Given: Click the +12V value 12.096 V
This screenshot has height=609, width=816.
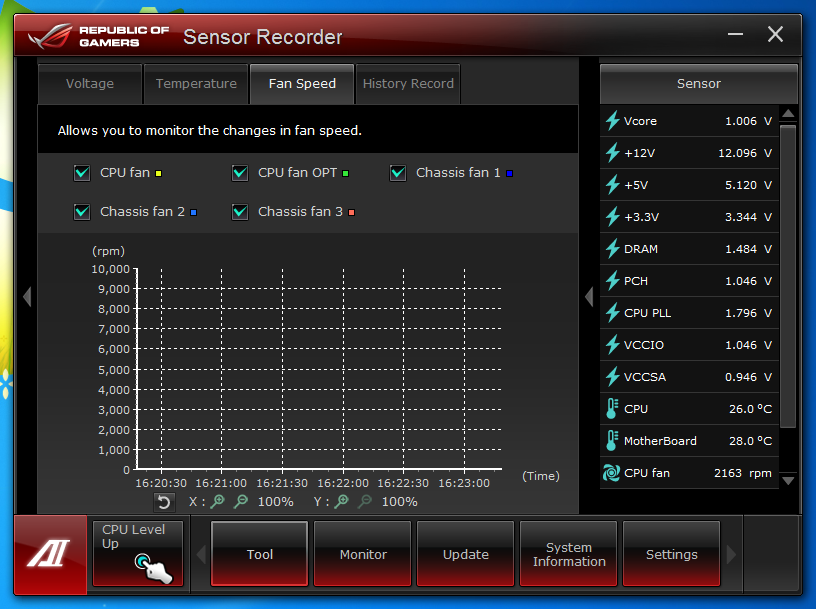Looking at the screenshot, I should click(745, 153).
